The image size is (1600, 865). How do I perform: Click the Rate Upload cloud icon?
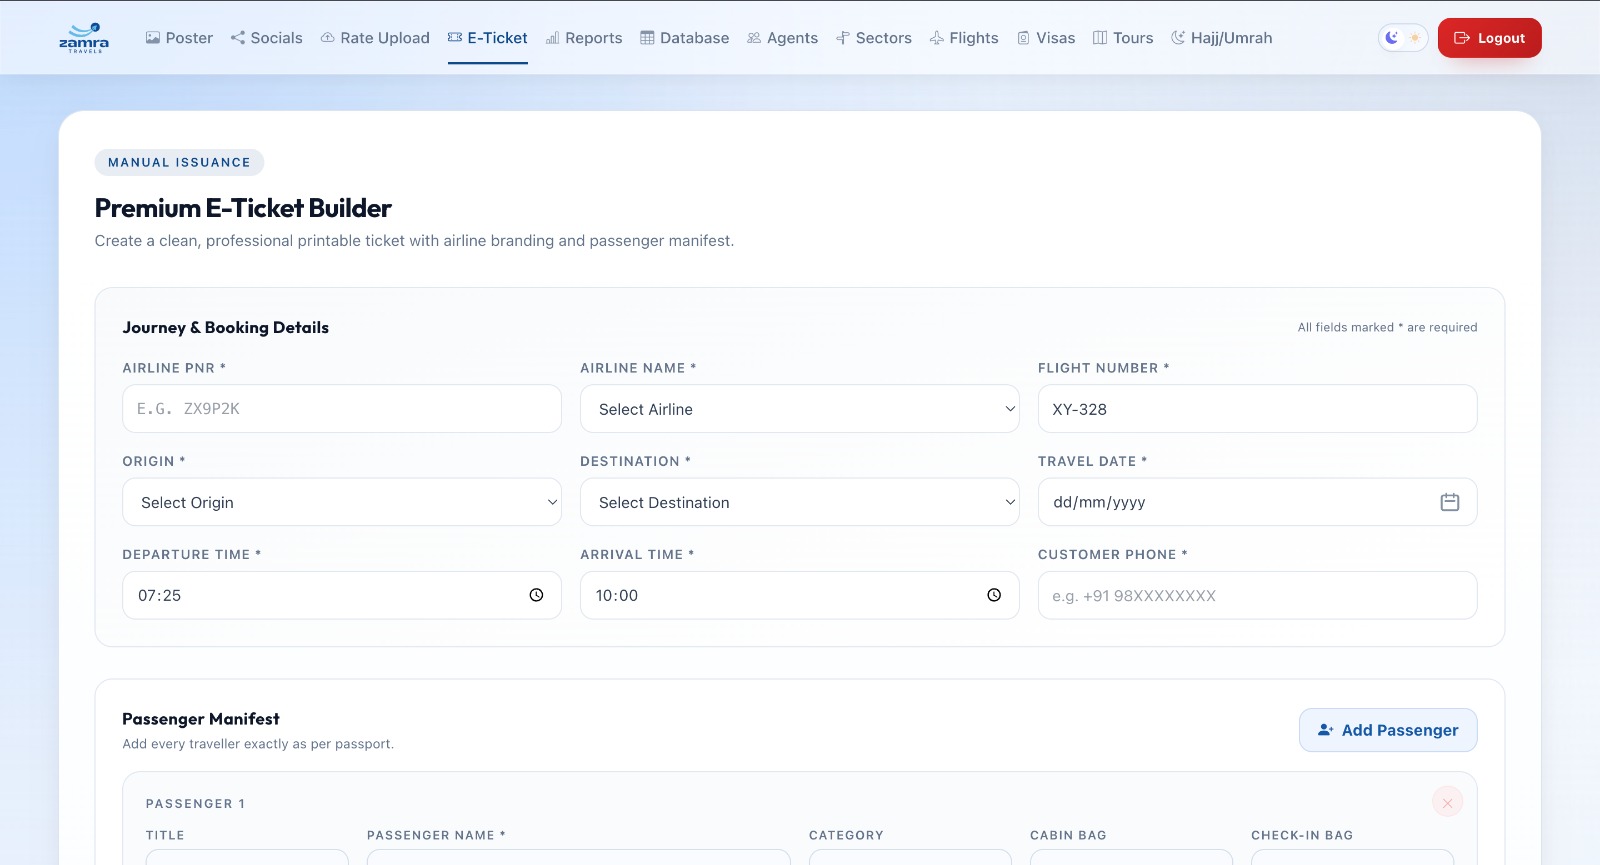point(327,38)
